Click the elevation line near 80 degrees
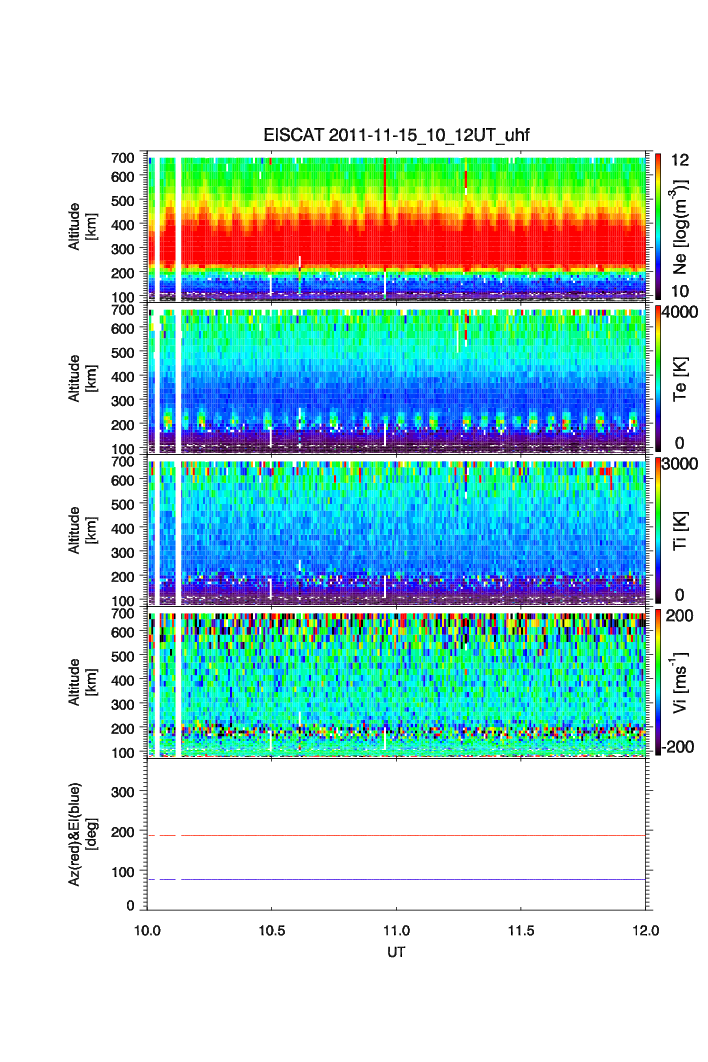The height and width of the screenshot is (1062, 708). (400, 879)
